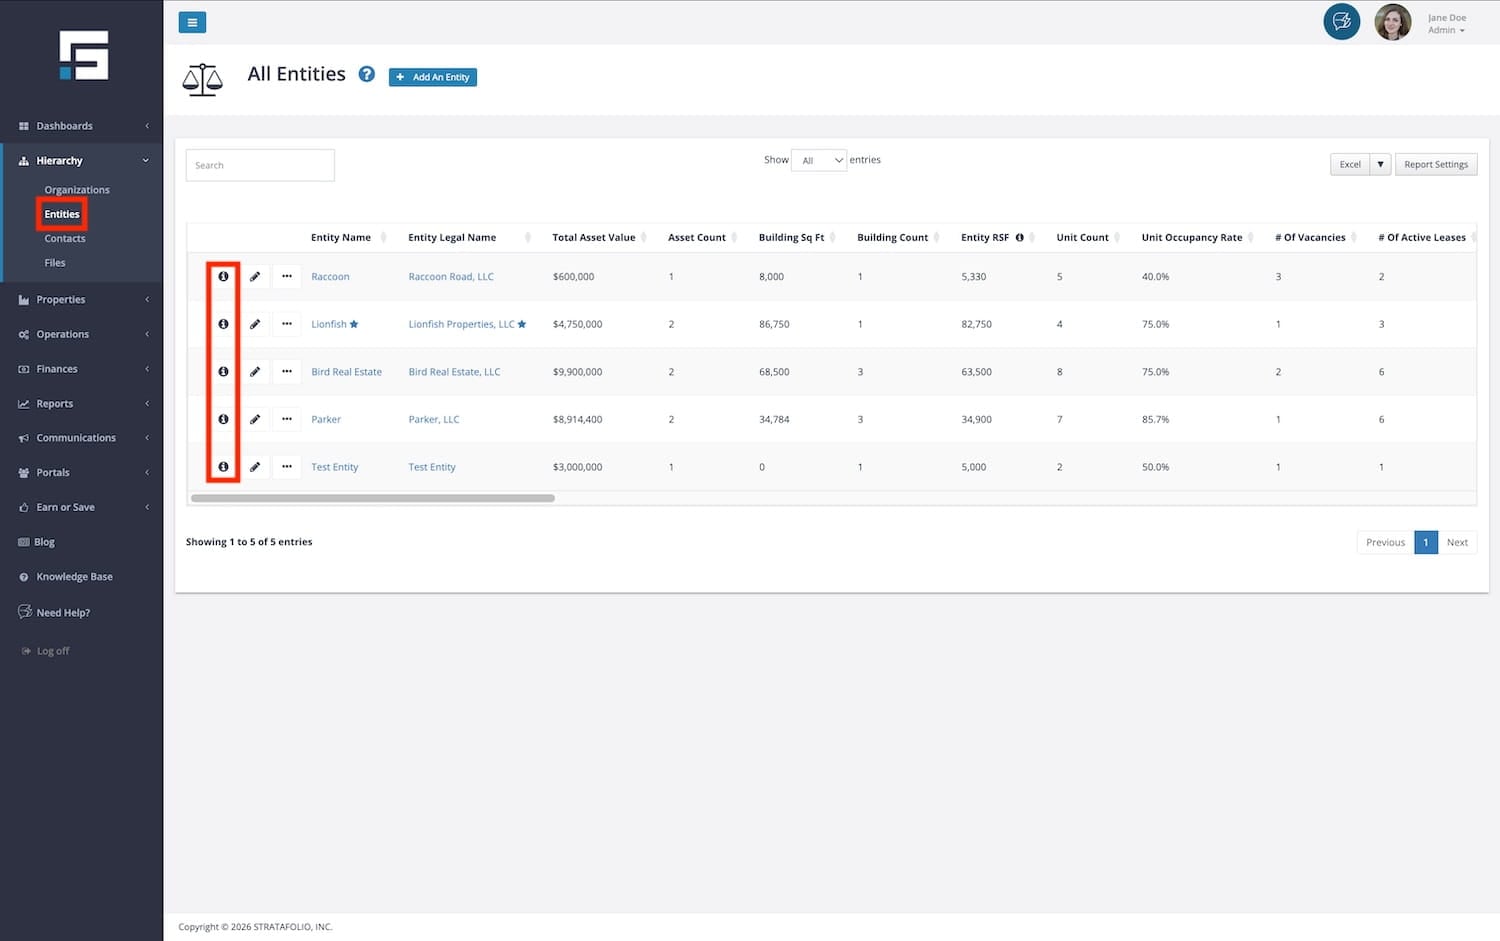The width and height of the screenshot is (1500, 941).
Task: Click the table's horizontal scrollbar
Action: click(x=372, y=498)
